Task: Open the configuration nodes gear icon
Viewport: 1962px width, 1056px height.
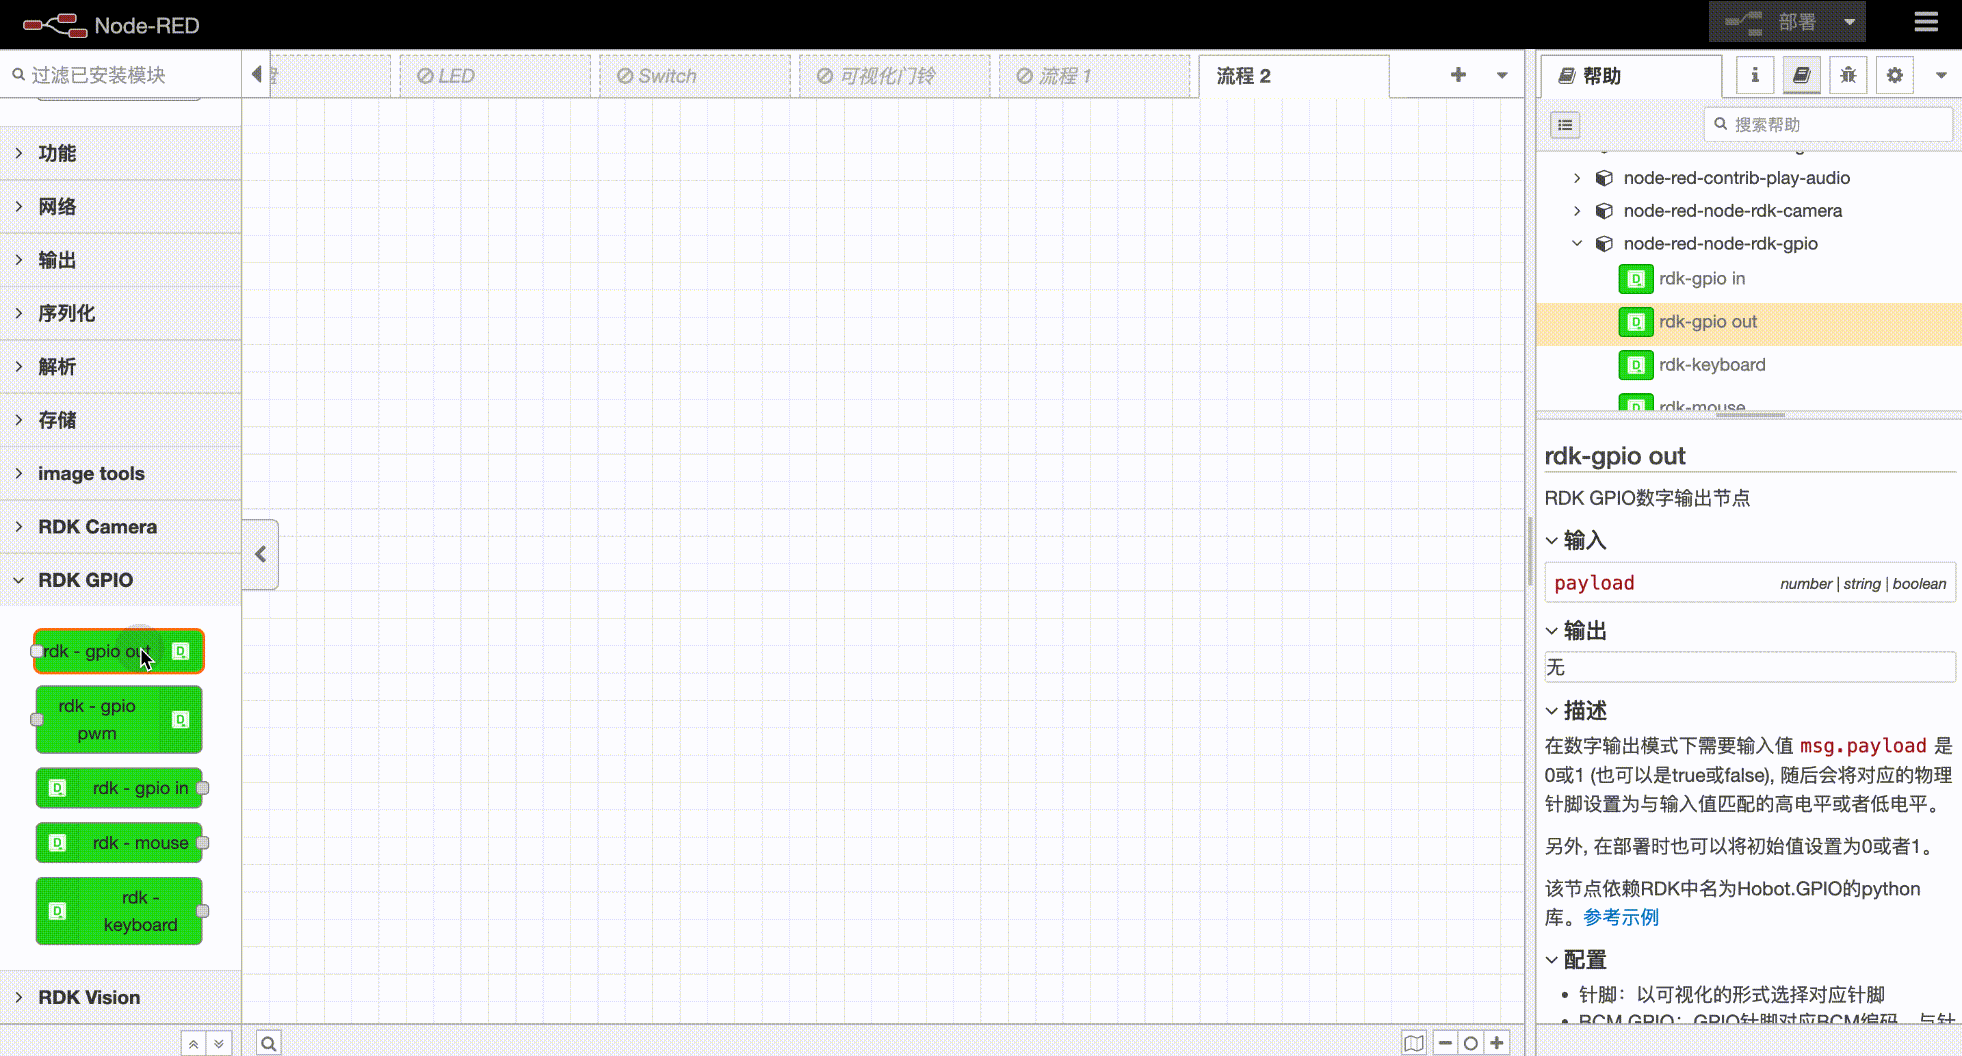Action: point(1894,75)
